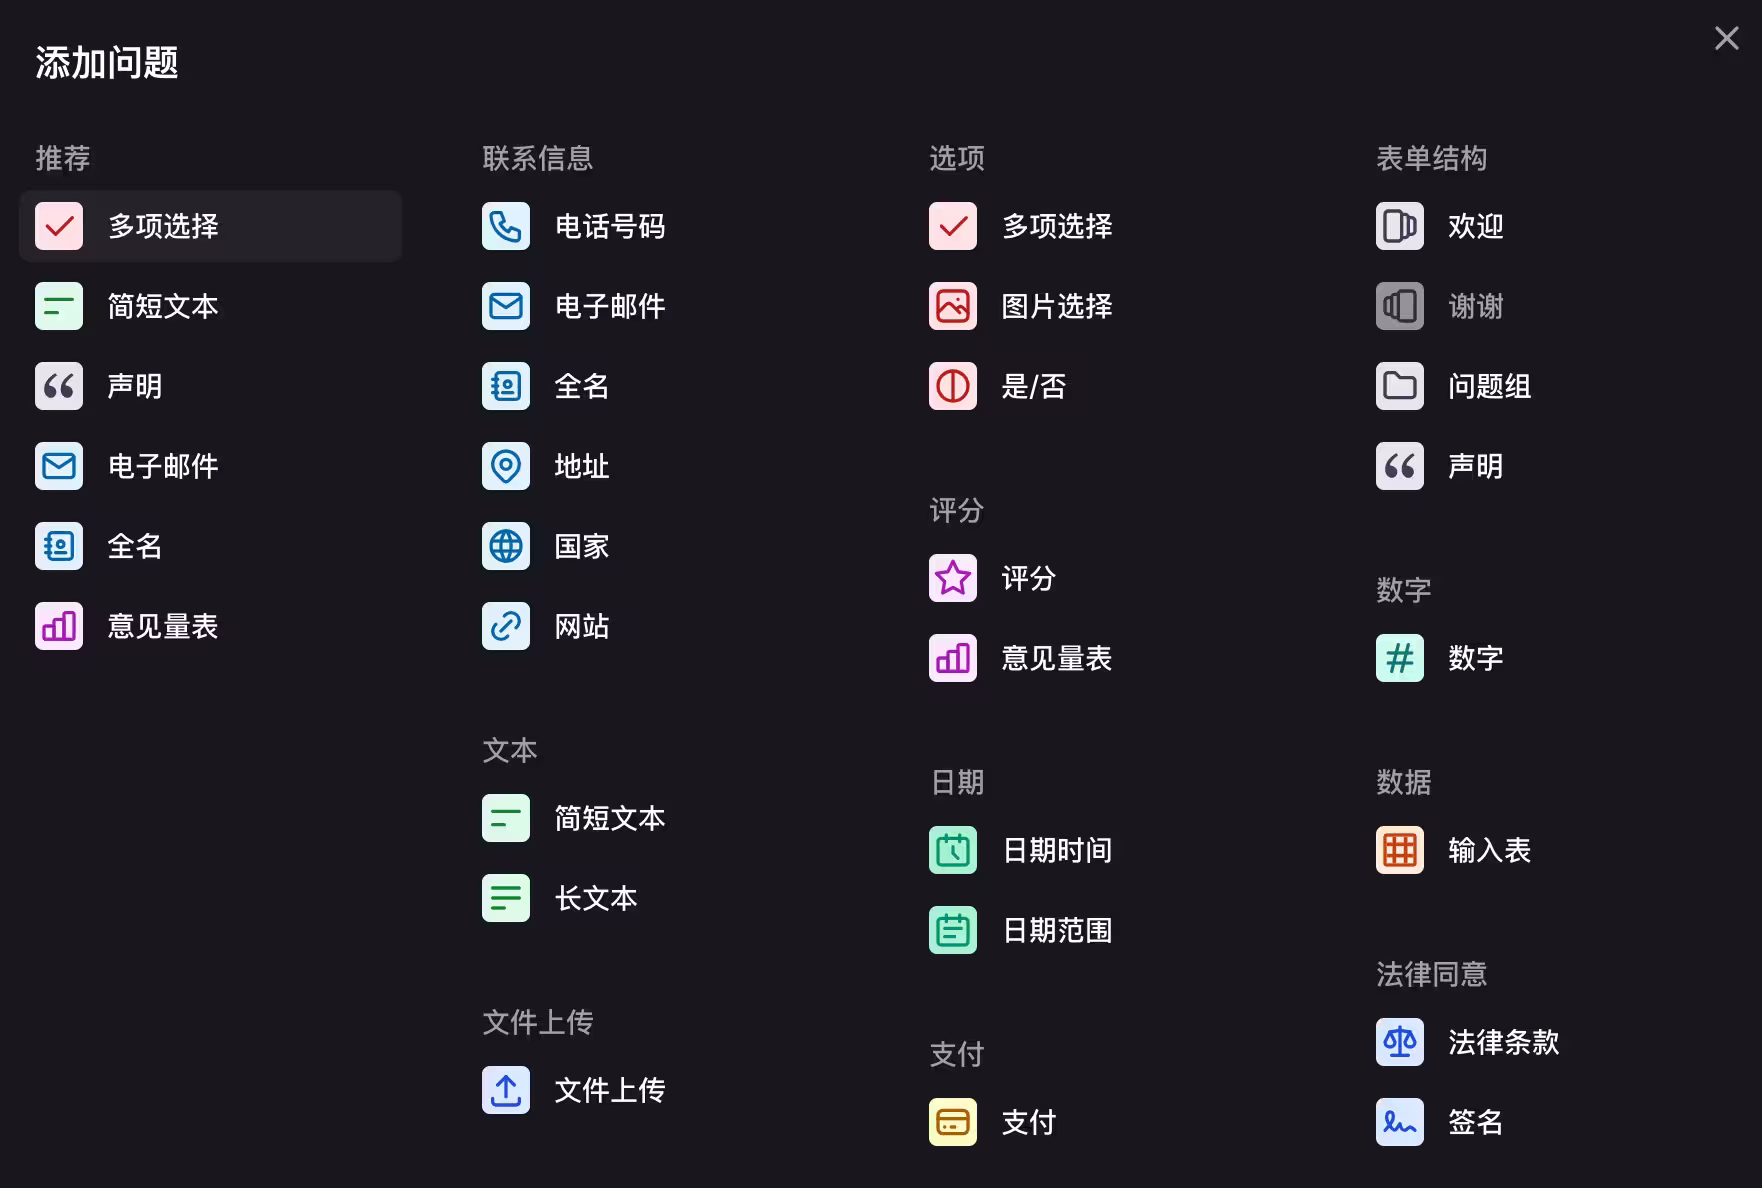Click the 联系信息 section heading
1762x1188 pixels.
coord(538,158)
